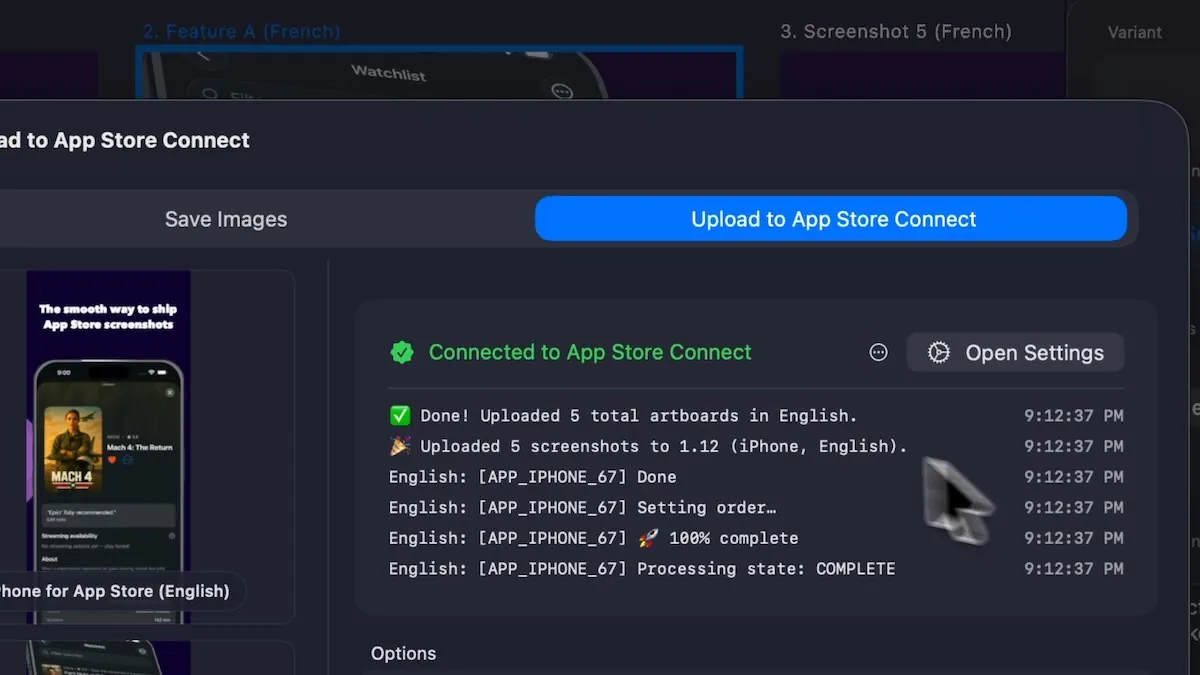
Task: Select the 2. Feature A (French) artboard title
Action: [x=241, y=31]
